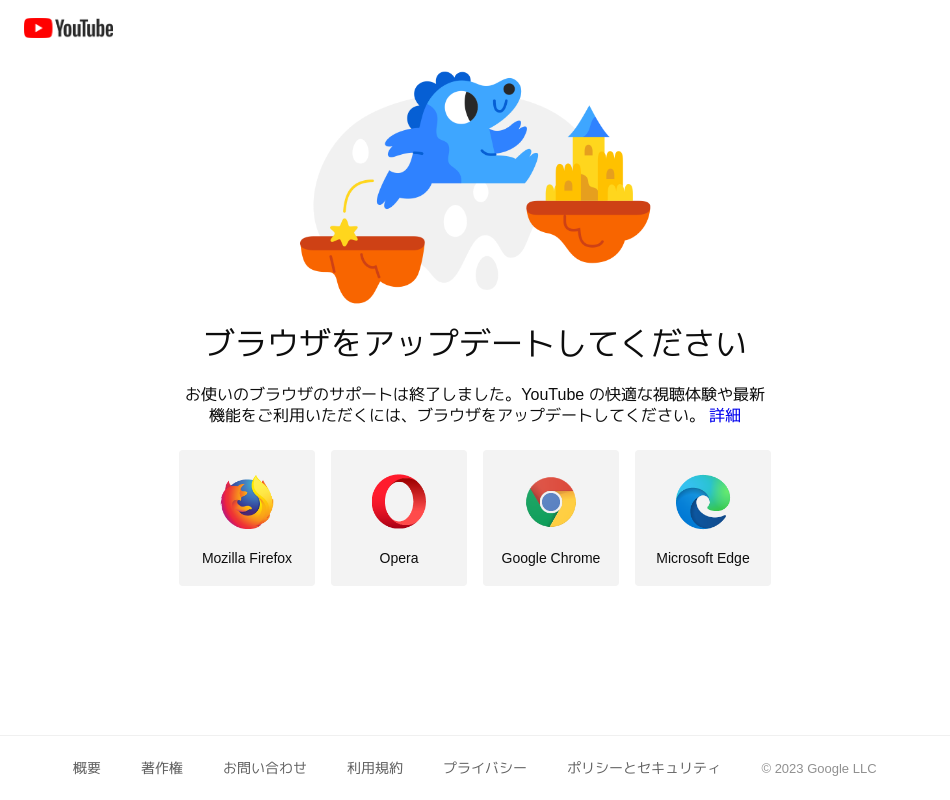Screen dimensions: 950x800
Task: Open the ポリシーとセキュリティ footer link
Action: click(x=643, y=768)
